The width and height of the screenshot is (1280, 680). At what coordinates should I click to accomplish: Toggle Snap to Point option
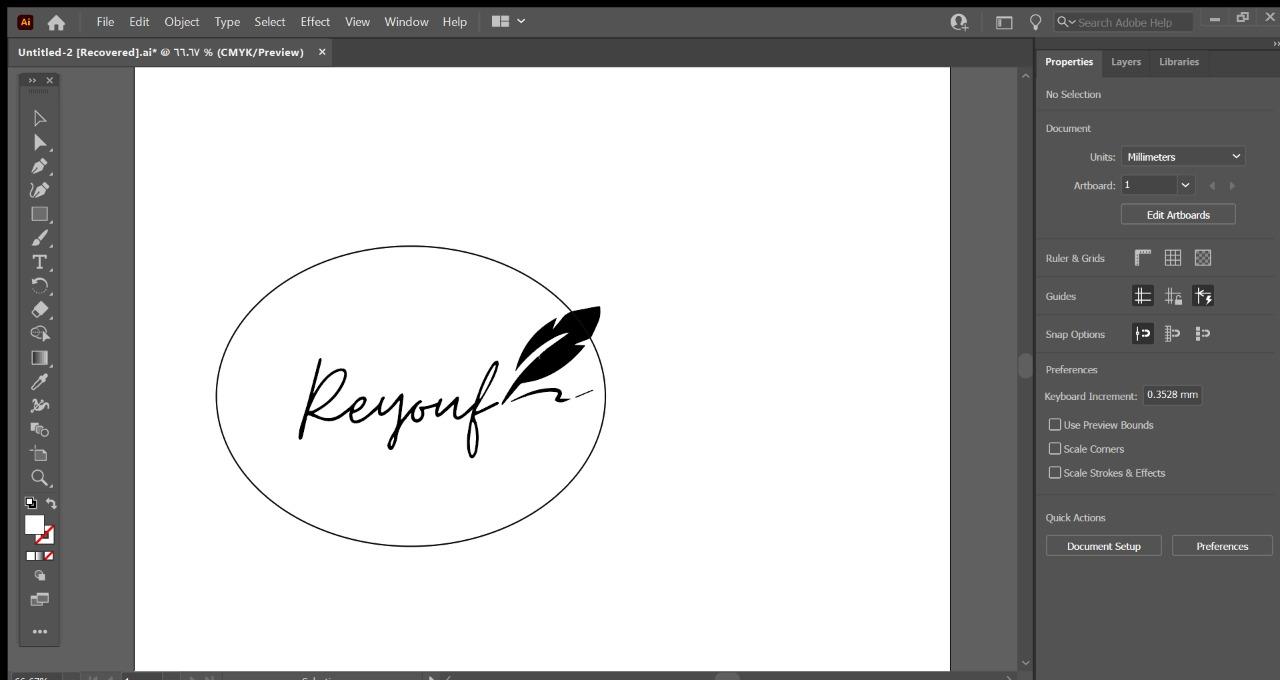(x=1143, y=334)
